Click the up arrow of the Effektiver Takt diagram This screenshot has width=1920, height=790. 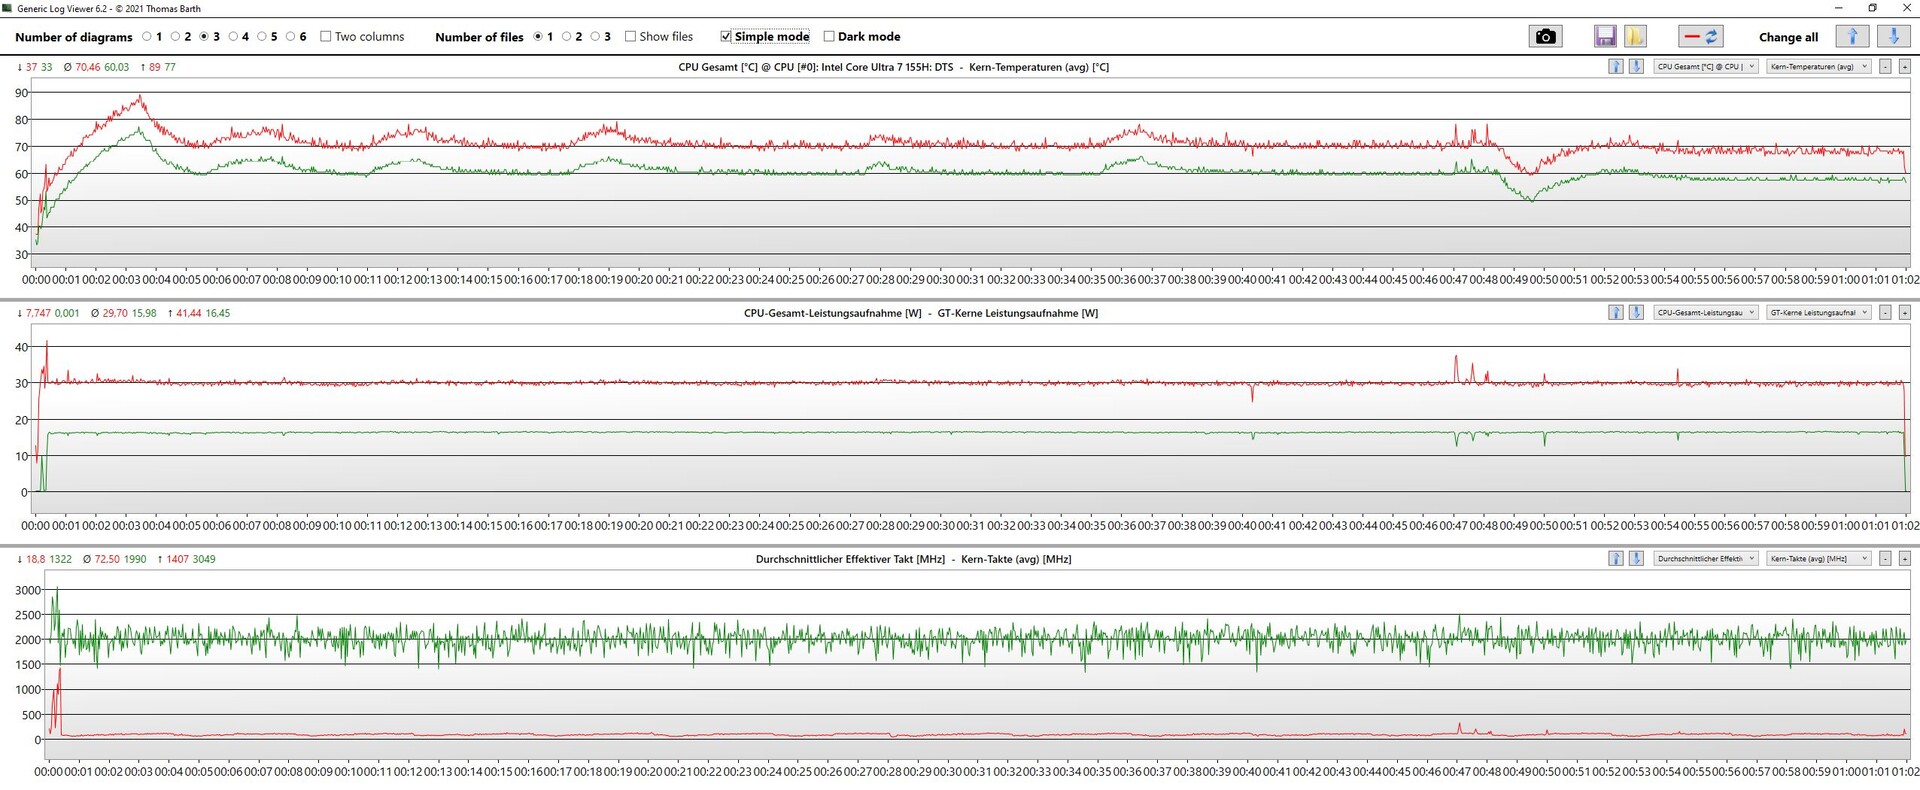point(1616,559)
